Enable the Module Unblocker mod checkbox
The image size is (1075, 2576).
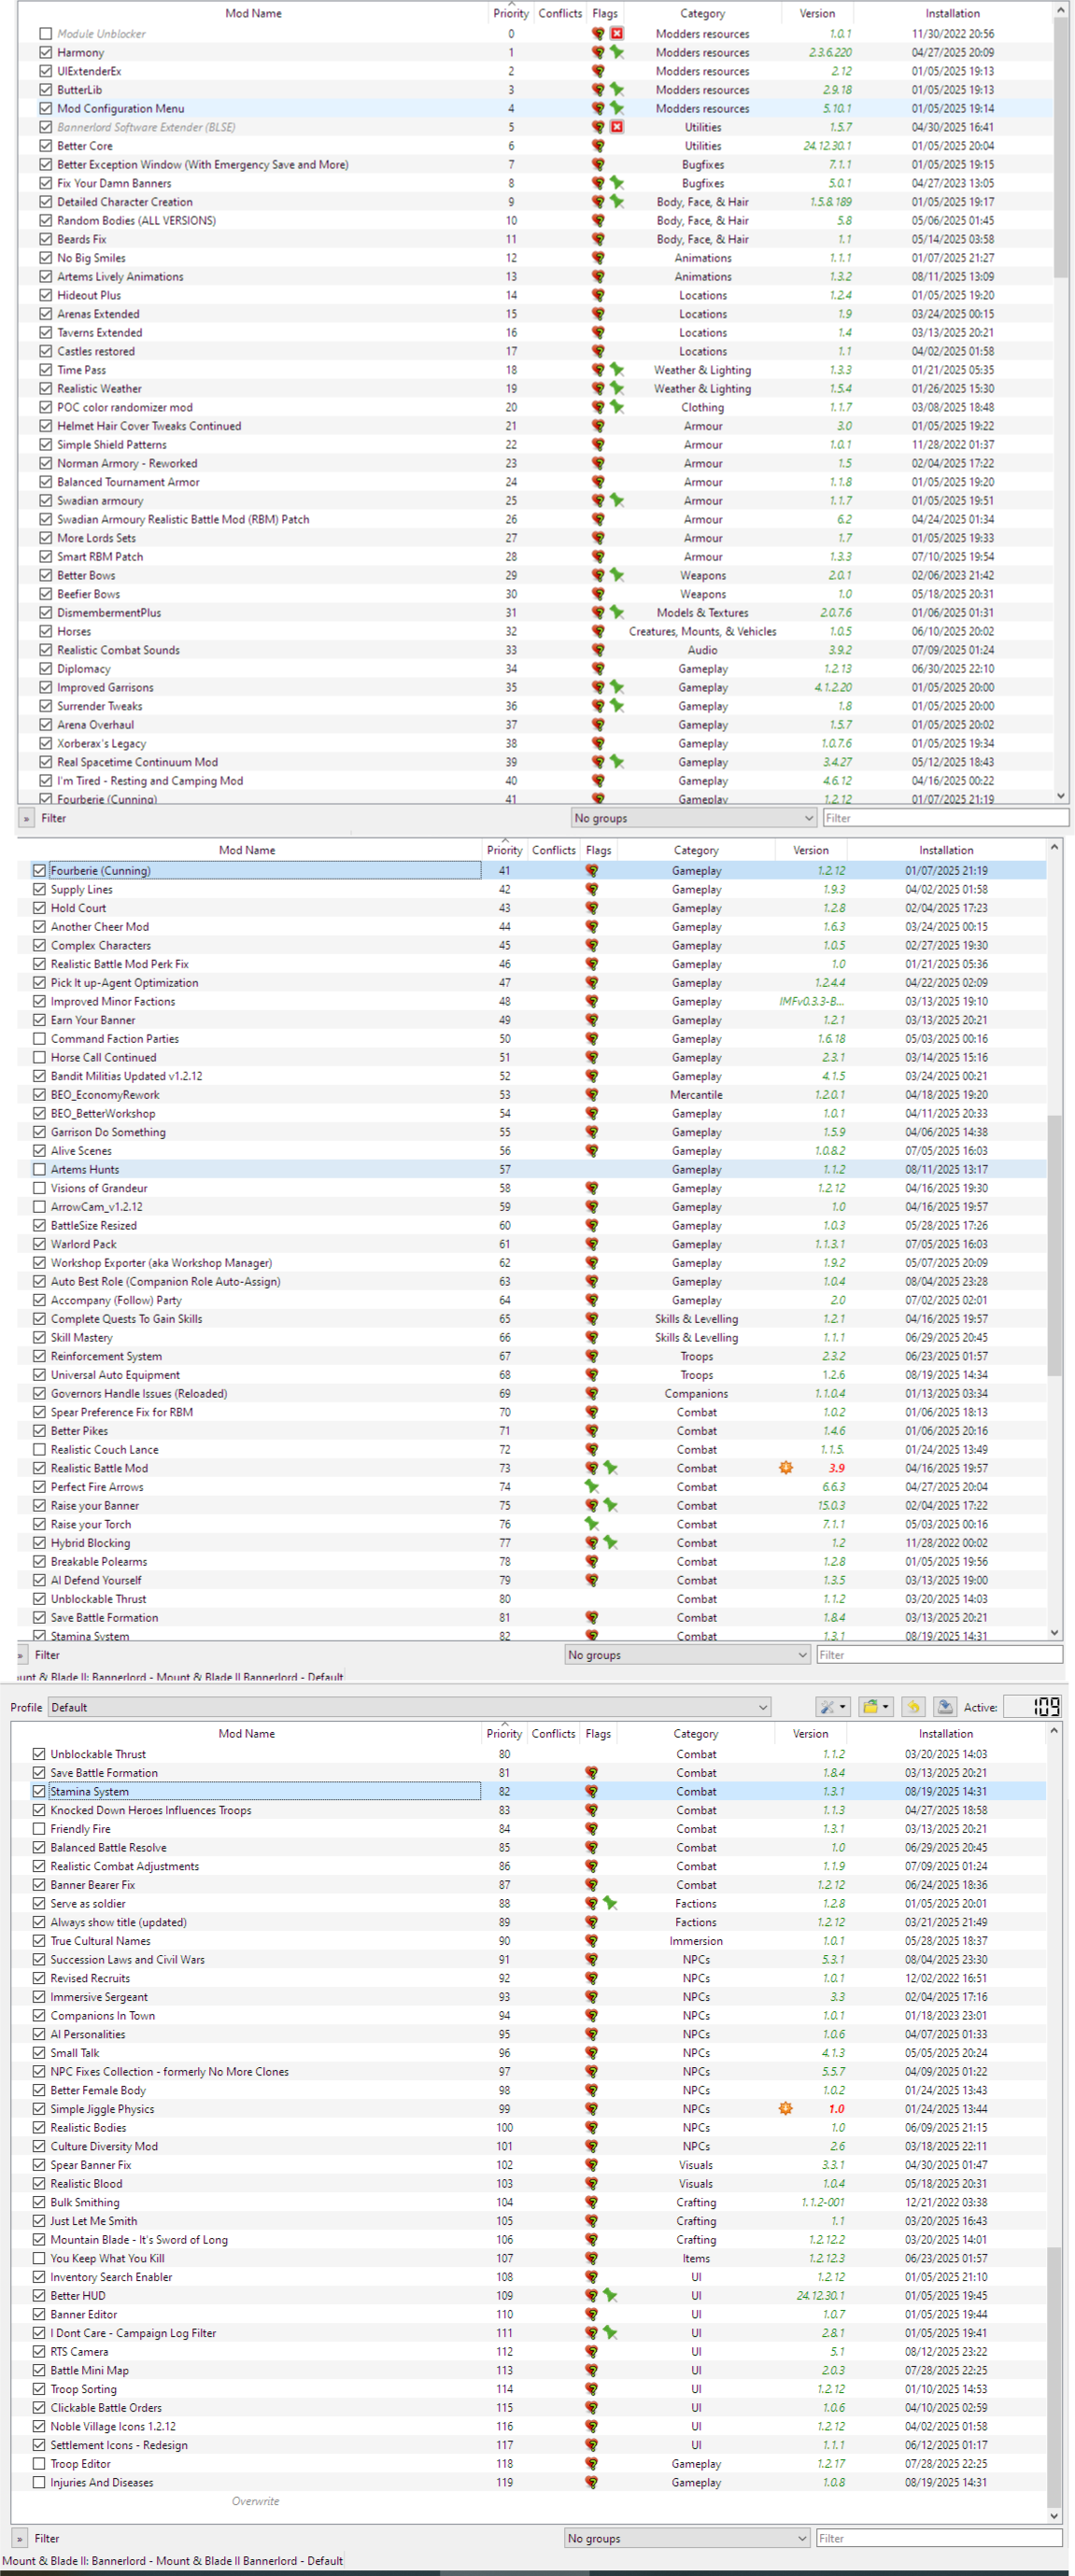[45, 34]
